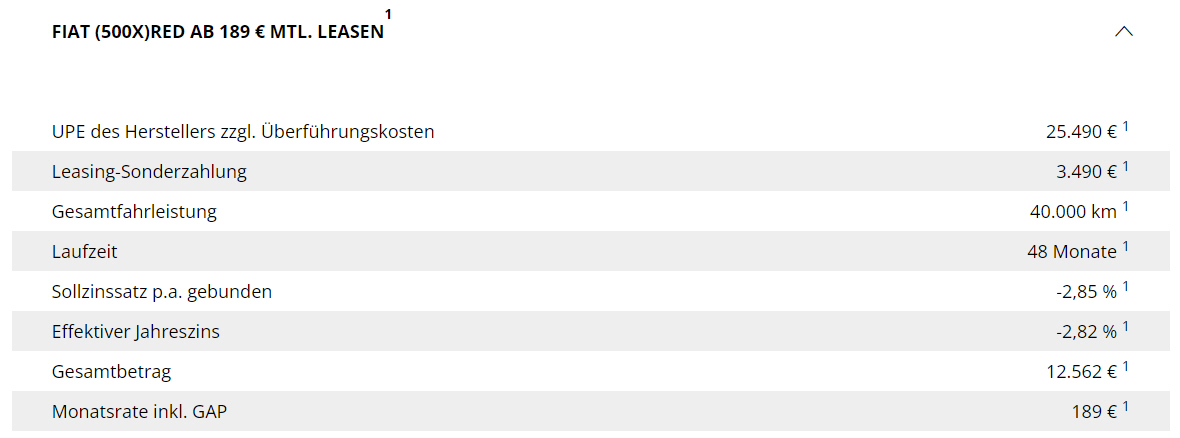Screen dimensions: 1180x438
Task: Click the Gesamtfahrleistung label
Action: 134,212
